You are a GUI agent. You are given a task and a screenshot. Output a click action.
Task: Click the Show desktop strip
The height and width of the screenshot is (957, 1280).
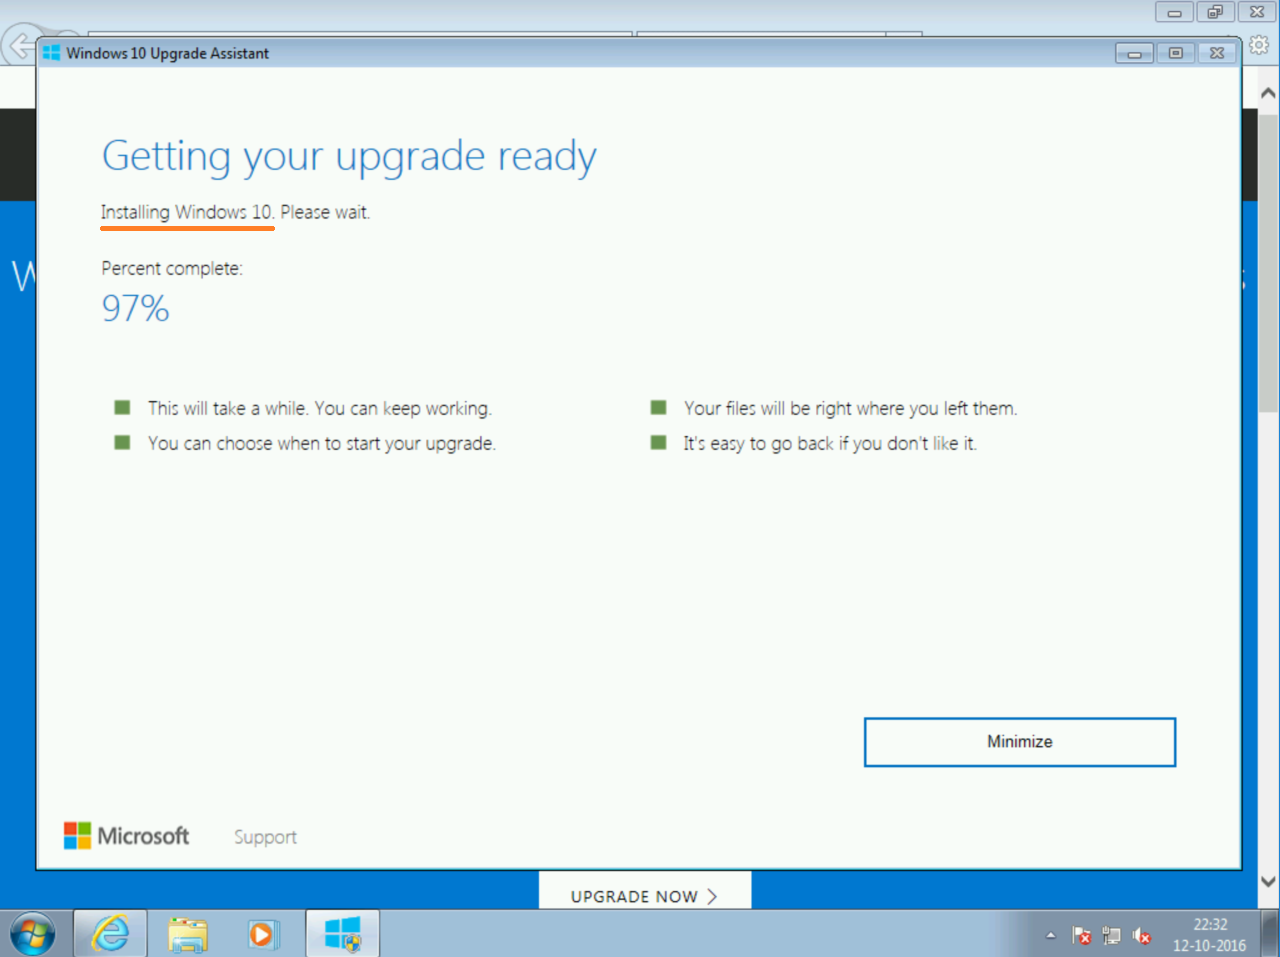(1270, 934)
